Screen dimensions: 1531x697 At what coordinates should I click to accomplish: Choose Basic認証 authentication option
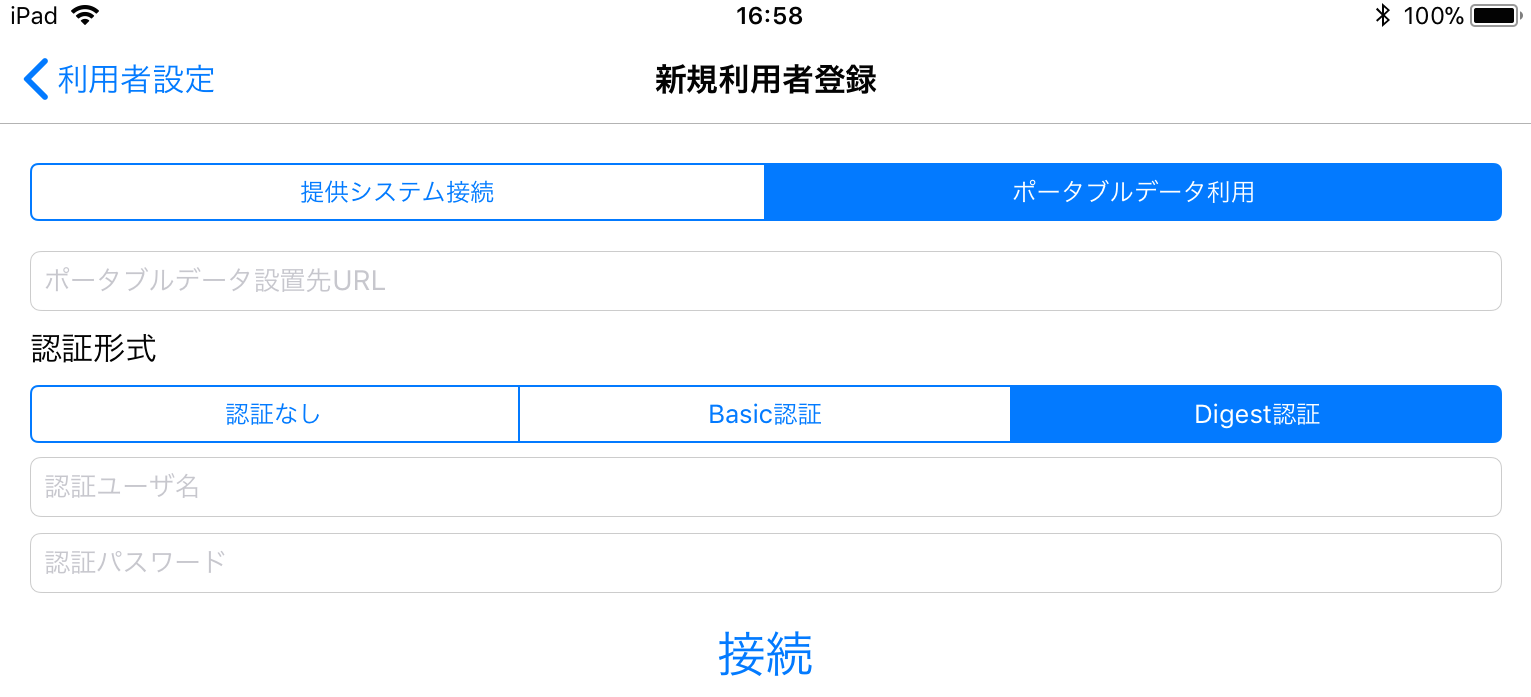[765, 414]
